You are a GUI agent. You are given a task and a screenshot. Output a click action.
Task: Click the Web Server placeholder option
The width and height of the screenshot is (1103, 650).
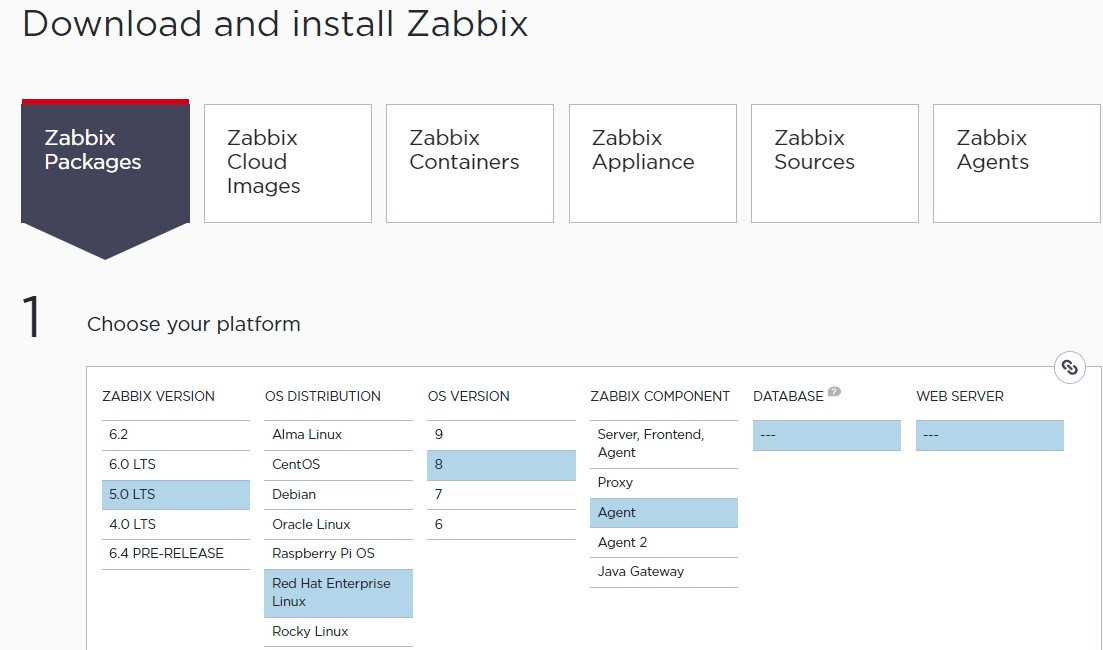(x=989, y=436)
